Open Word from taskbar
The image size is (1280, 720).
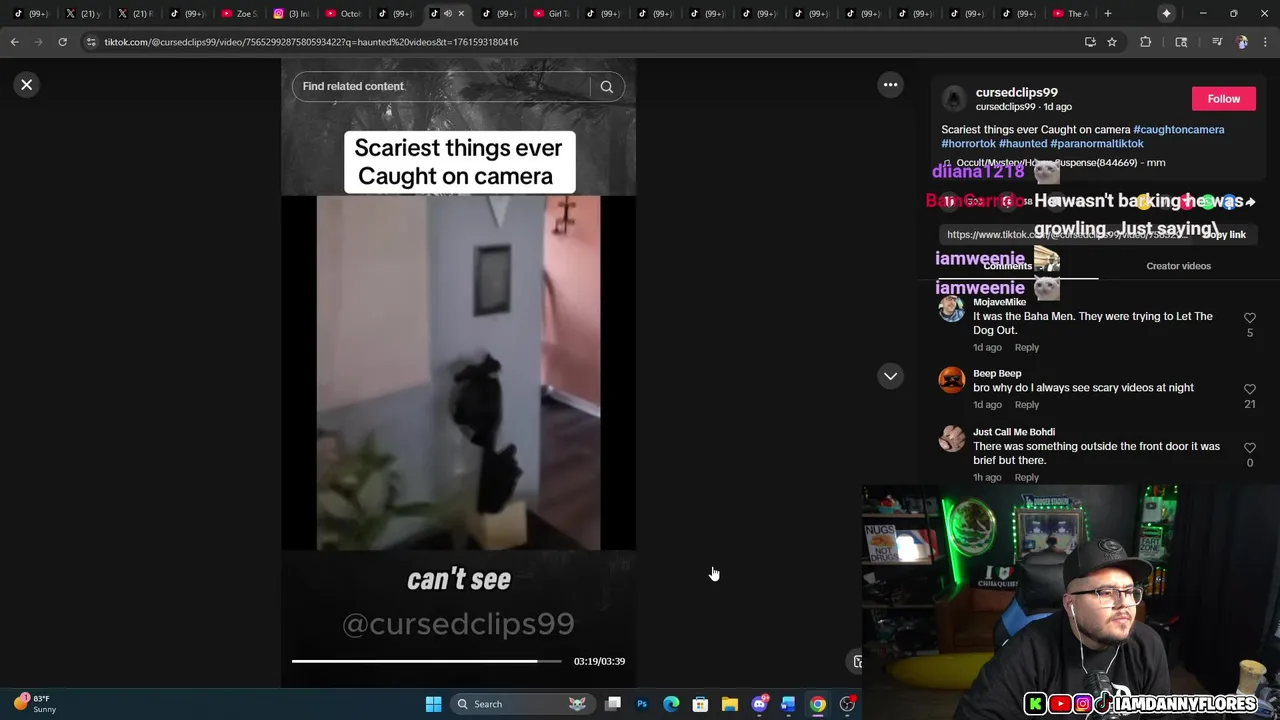click(x=788, y=704)
